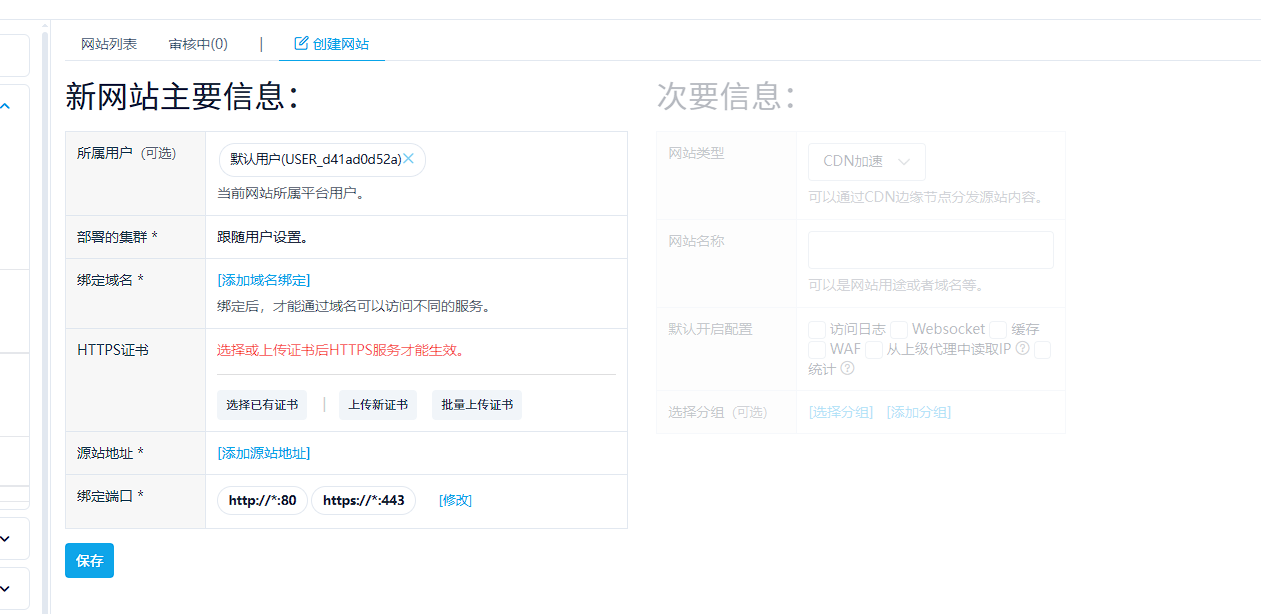Focus the 网站名称 text input field
Image resolution: width=1261 pixels, height=614 pixels.
[x=931, y=250]
